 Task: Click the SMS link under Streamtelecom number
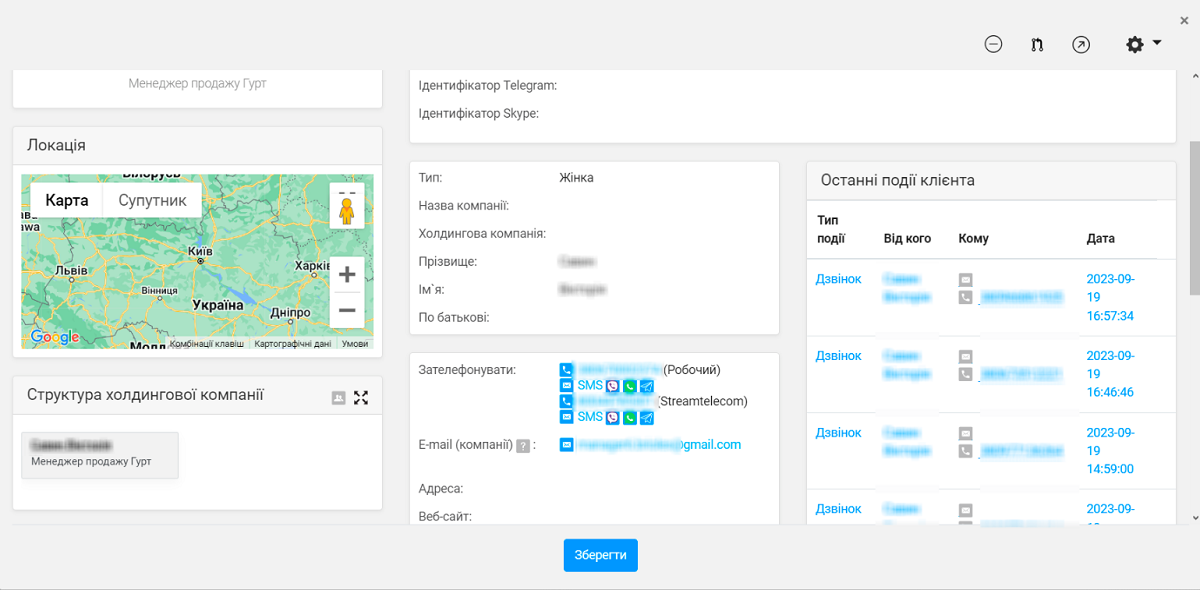(x=590, y=417)
